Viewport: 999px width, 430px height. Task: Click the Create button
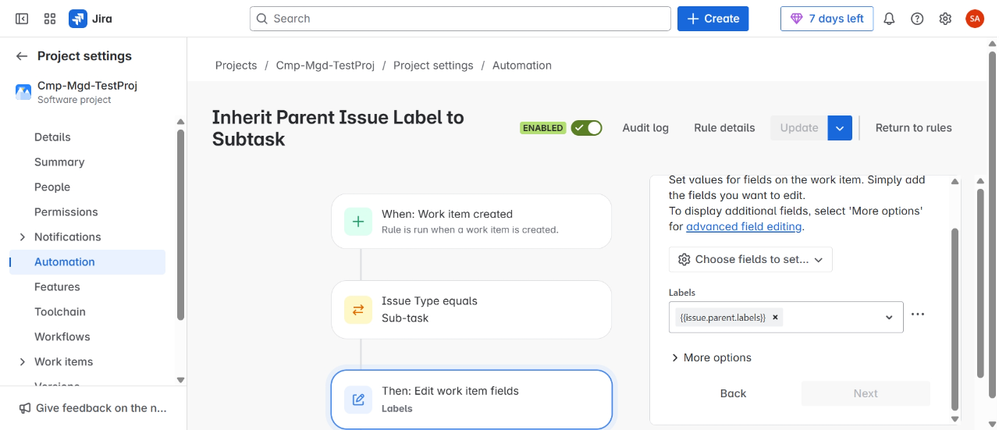coord(712,19)
